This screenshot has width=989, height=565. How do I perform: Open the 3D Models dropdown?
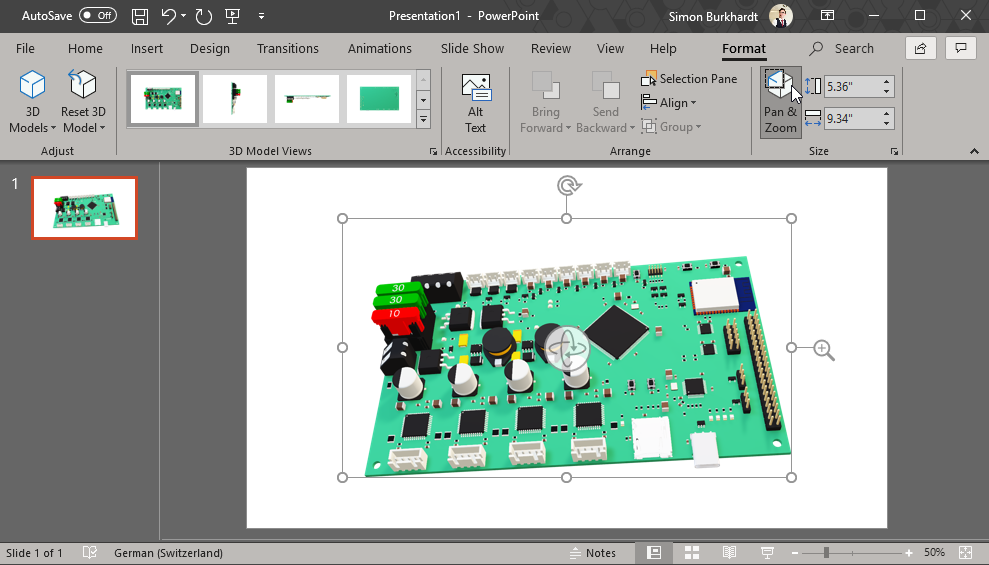coord(32,120)
